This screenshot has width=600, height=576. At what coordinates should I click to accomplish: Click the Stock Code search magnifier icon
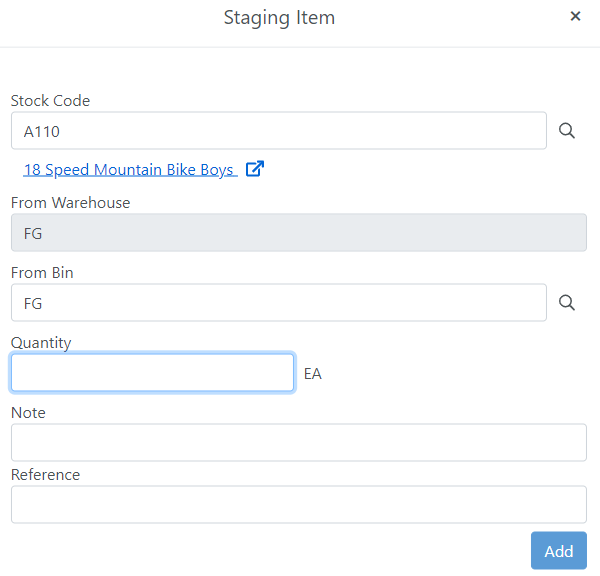coord(567,131)
